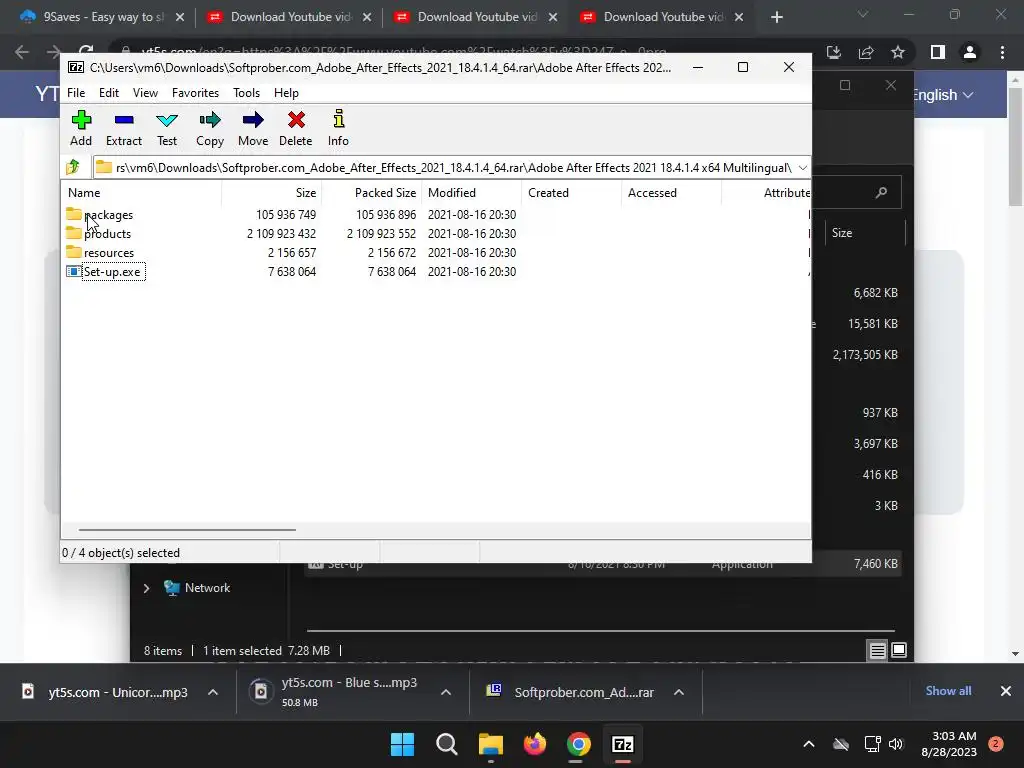Click the 105 936 749 size value
The image size is (1024, 768).
[285, 215]
